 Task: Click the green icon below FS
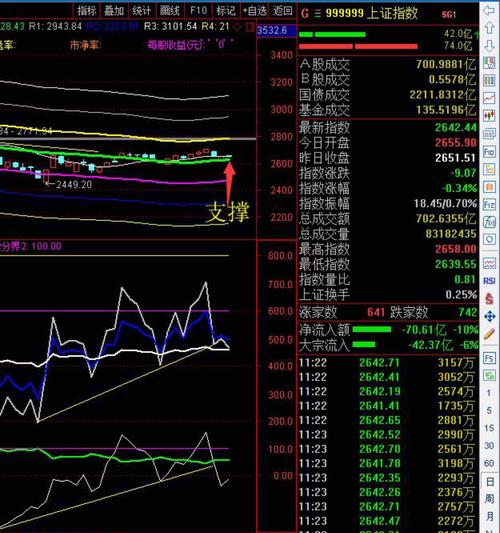click(x=489, y=376)
